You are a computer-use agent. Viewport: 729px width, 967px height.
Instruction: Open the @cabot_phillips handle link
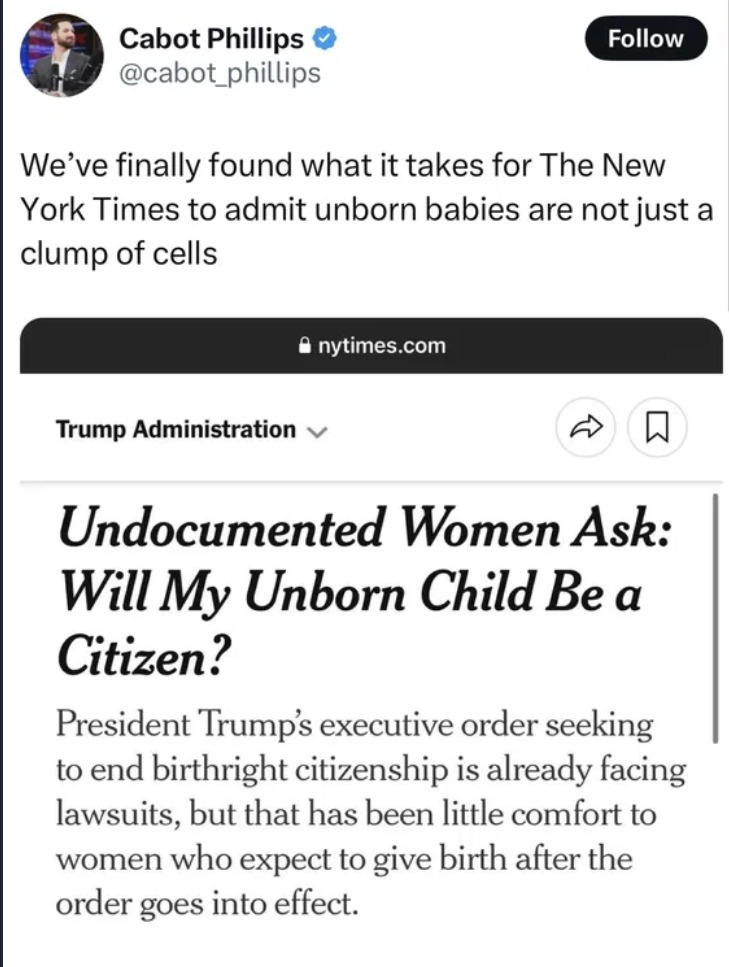pyautogui.click(x=220, y=73)
